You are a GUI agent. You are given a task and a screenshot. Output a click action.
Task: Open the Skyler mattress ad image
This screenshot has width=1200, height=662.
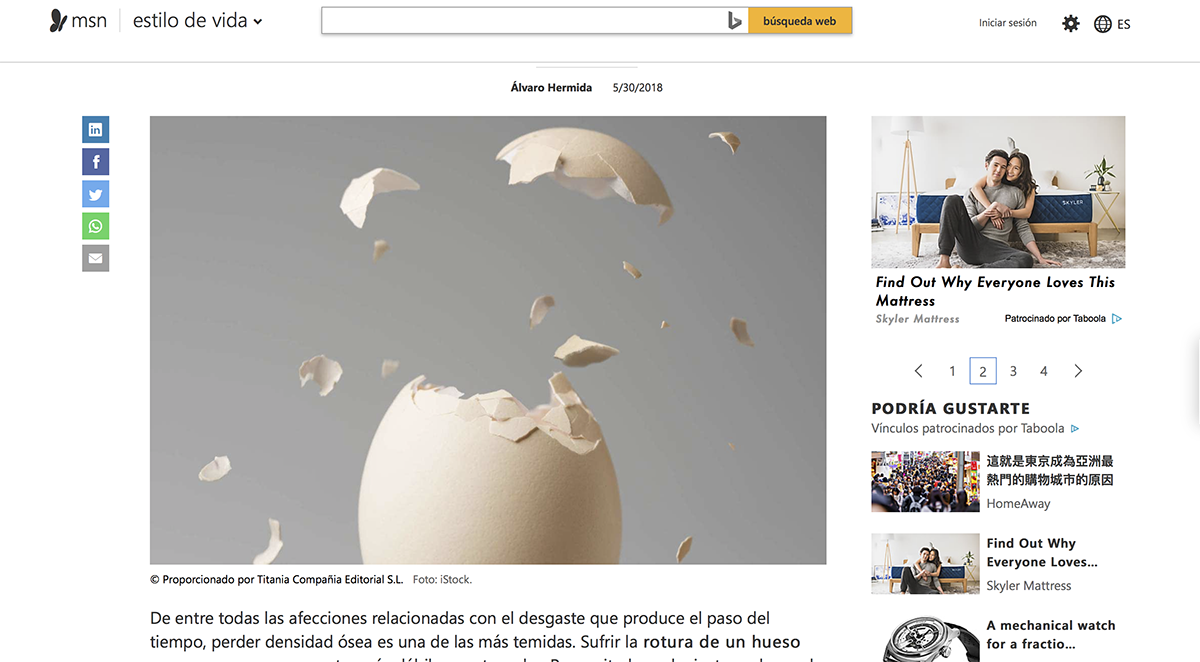point(998,192)
